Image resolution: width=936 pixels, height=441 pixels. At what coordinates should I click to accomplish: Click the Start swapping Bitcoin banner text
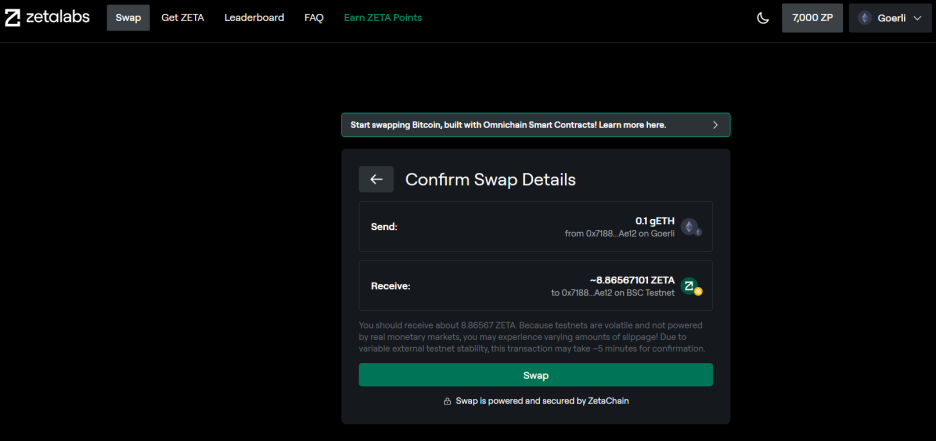tap(508, 125)
